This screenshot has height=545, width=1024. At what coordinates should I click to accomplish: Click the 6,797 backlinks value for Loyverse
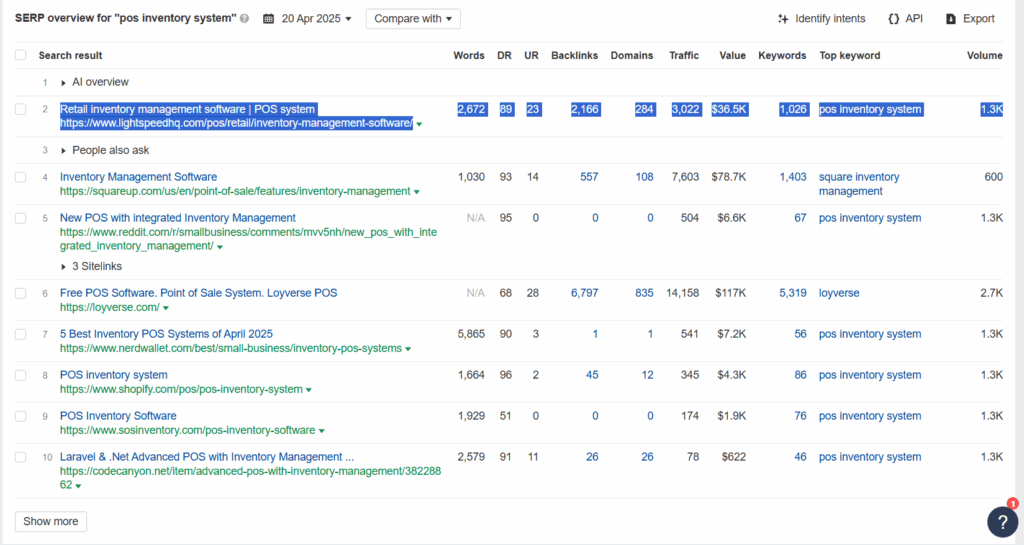[x=584, y=293]
